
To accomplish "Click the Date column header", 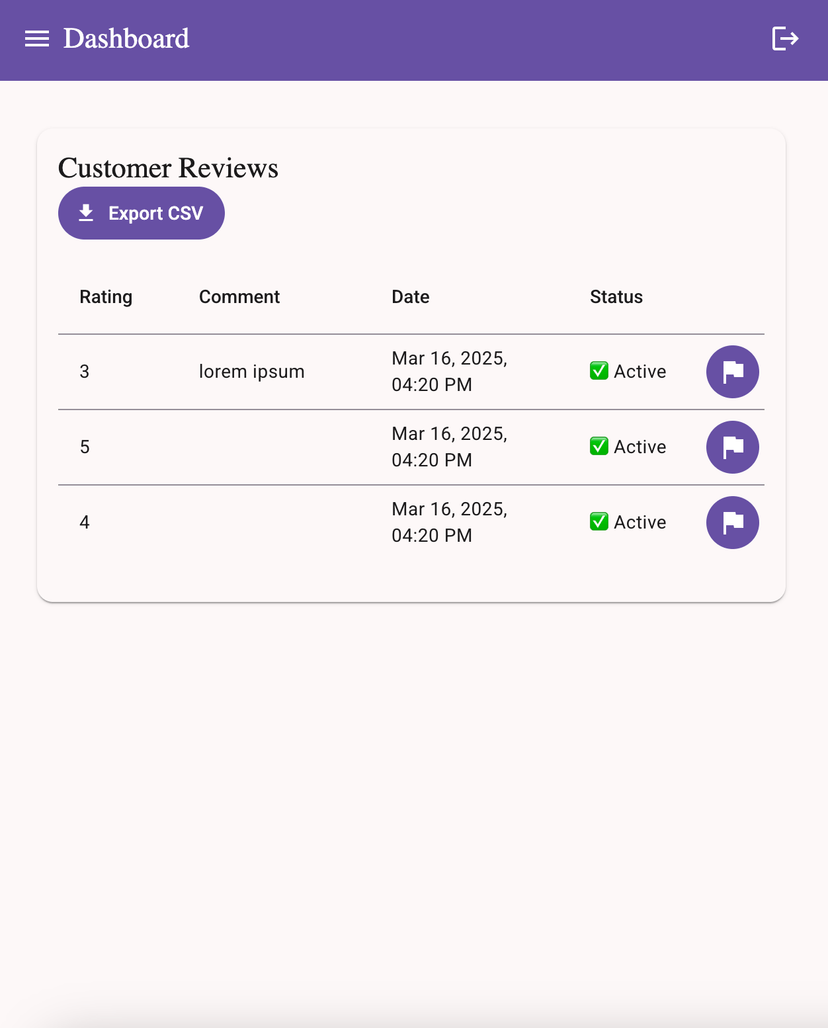I will pyautogui.click(x=410, y=297).
